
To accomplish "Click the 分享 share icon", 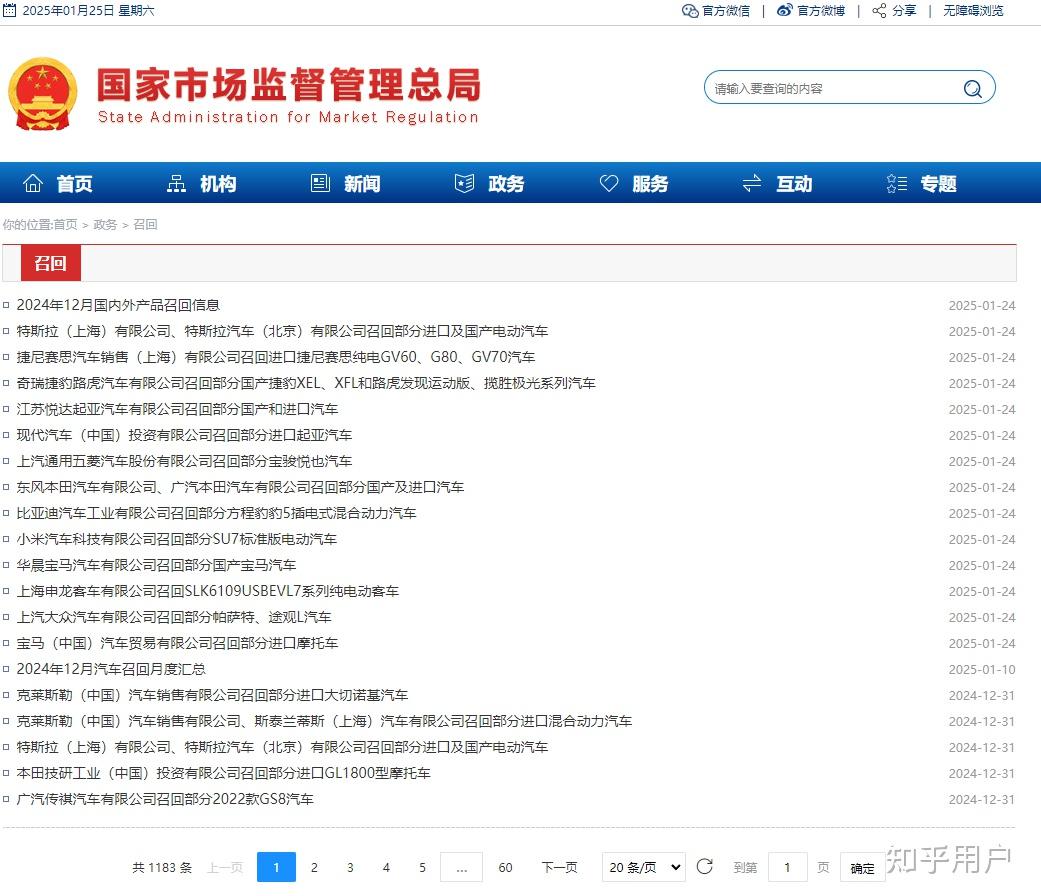I will (877, 11).
